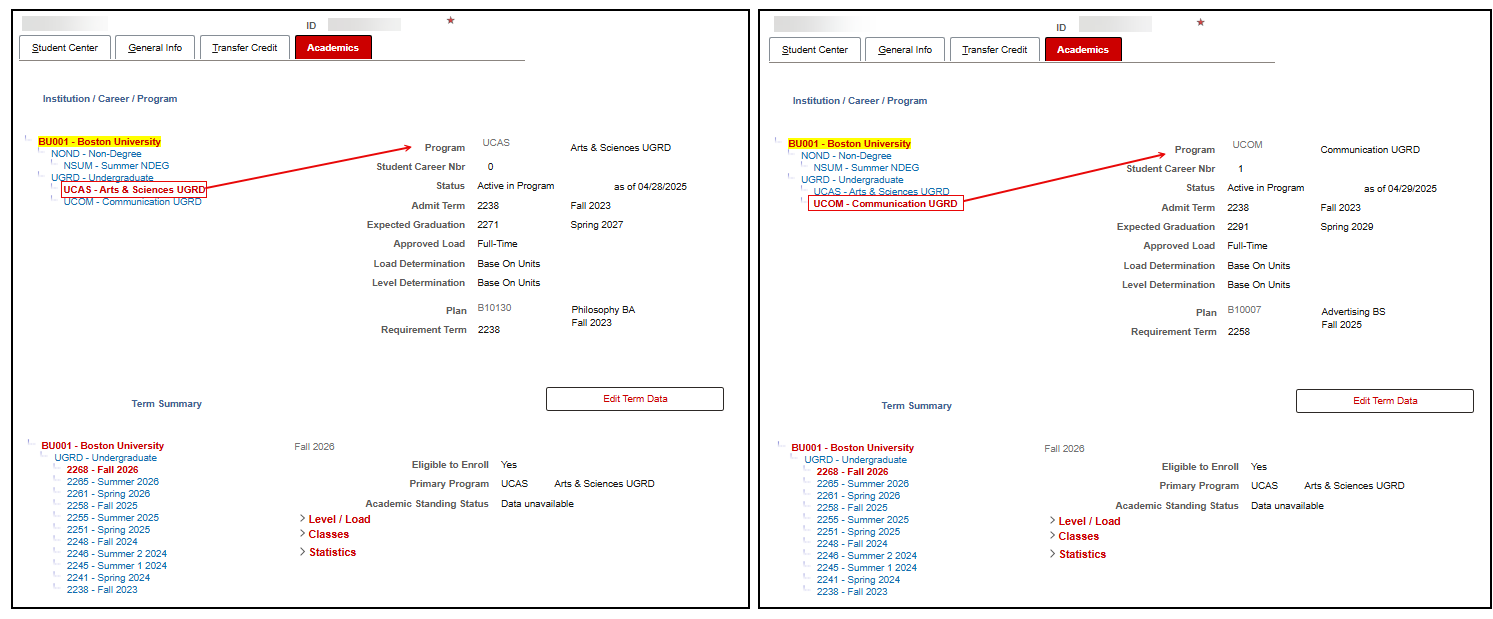Image resolution: width=1493 pixels, height=619 pixels.
Task: Select term 2241 - Spring 2024 in left panel
Action: point(108,578)
